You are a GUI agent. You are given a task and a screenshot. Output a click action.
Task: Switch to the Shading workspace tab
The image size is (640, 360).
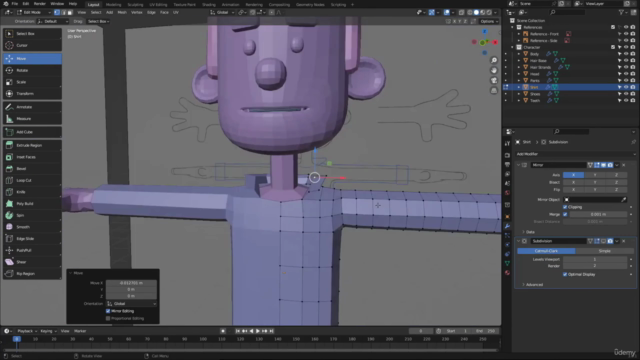209,4
